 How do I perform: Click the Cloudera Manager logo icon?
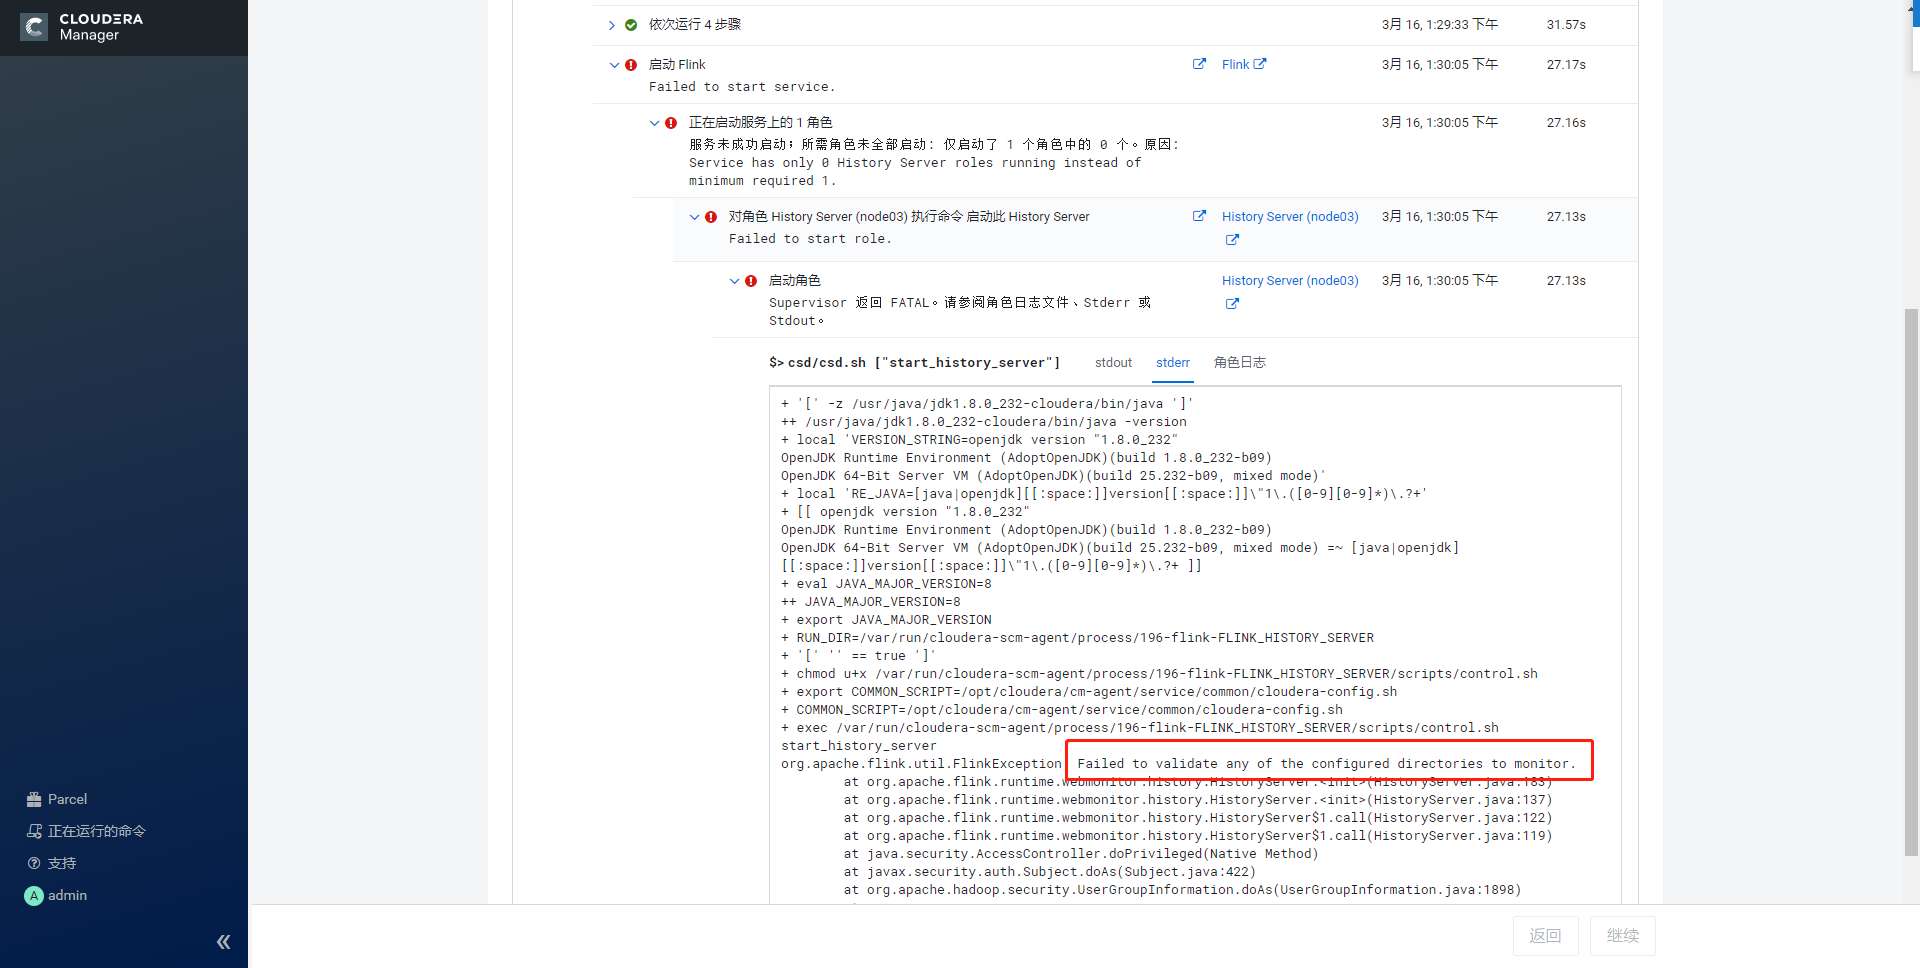(x=34, y=27)
